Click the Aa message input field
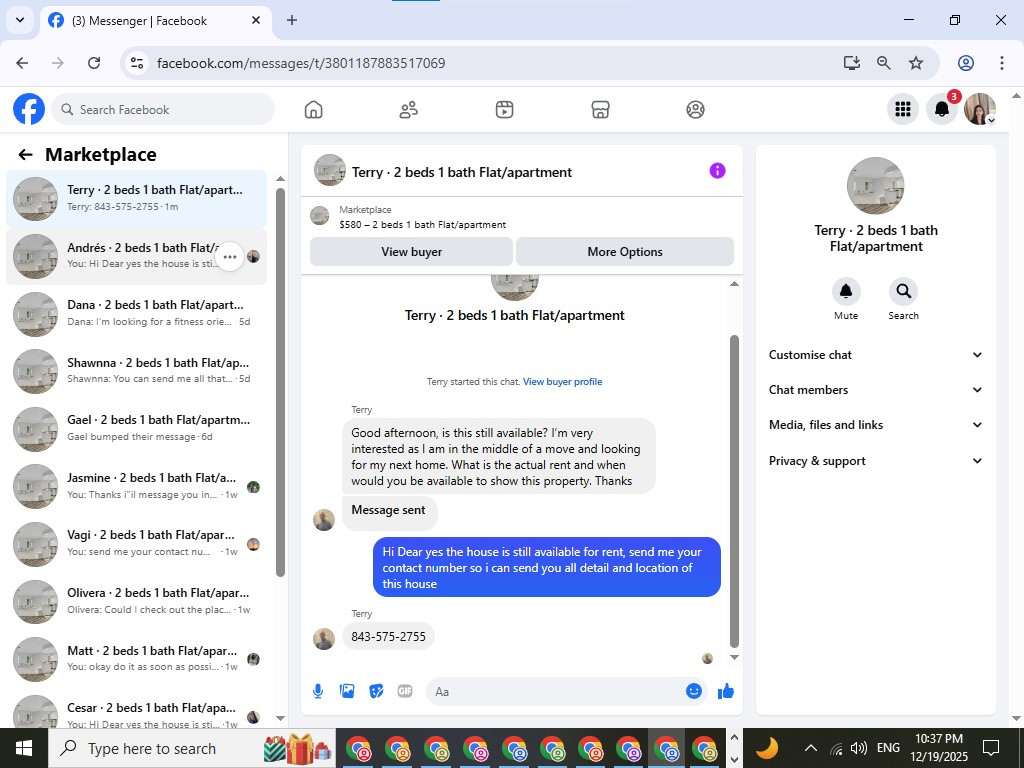The height and width of the screenshot is (768, 1024). click(555, 692)
